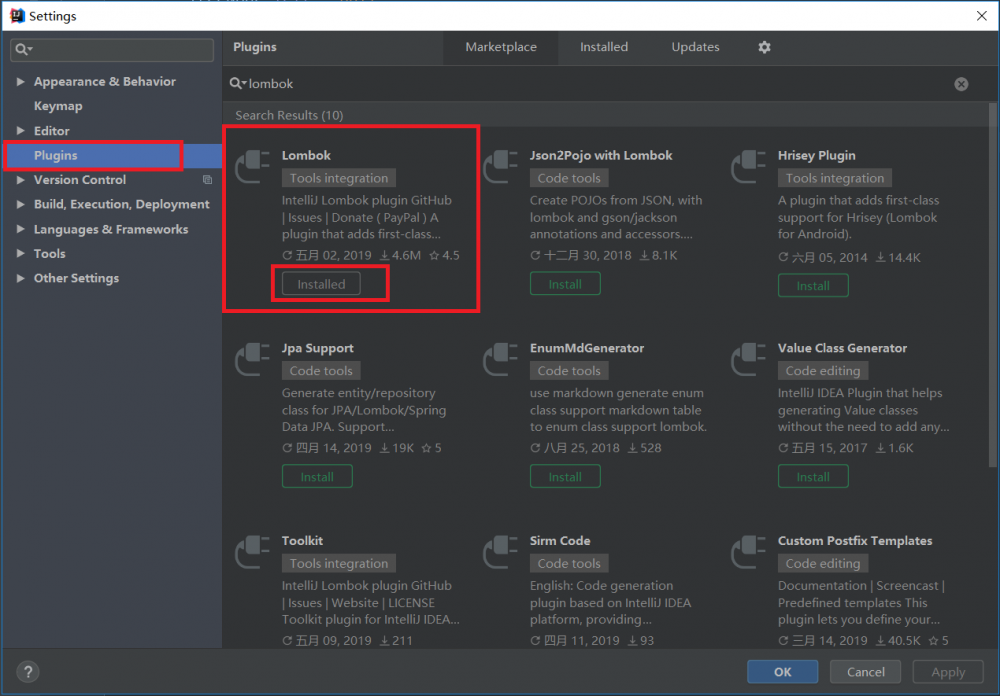This screenshot has width=1000, height=696.
Task: Select Plugins in the settings tree
Action: [55, 156]
